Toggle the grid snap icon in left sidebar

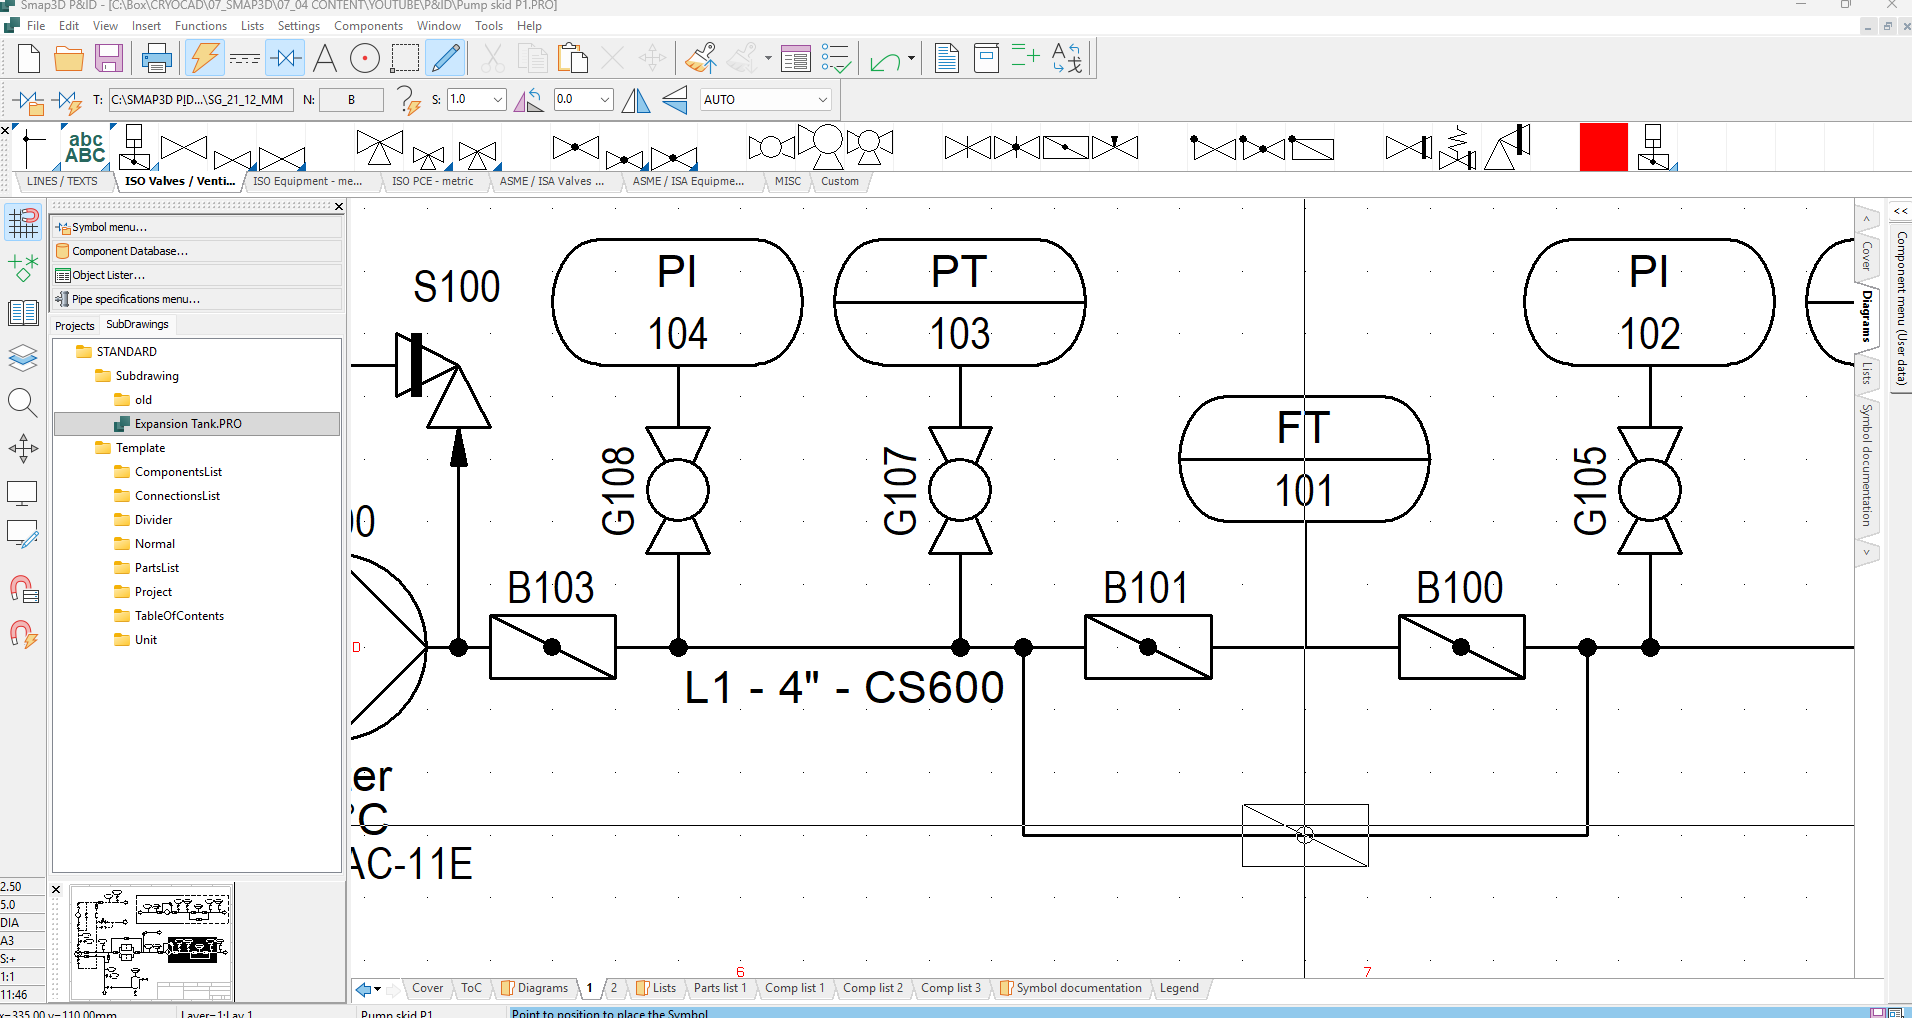point(23,222)
